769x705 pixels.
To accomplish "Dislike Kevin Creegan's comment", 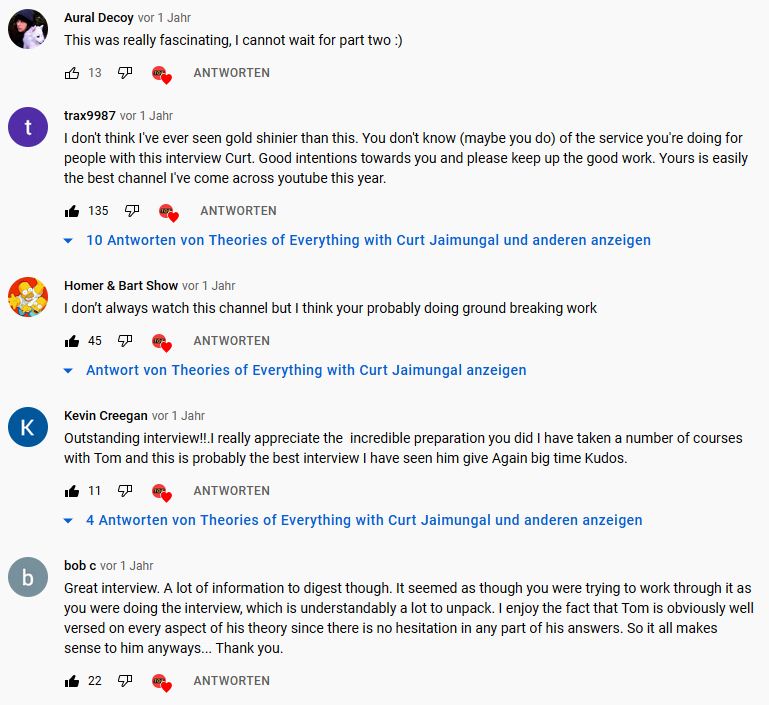I will coord(125,491).
